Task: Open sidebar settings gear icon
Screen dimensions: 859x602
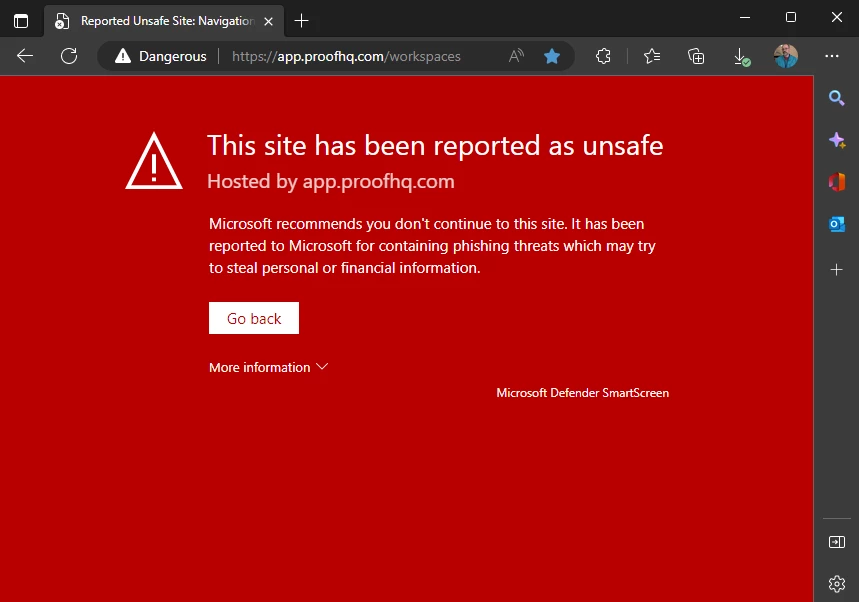Action: (837, 584)
